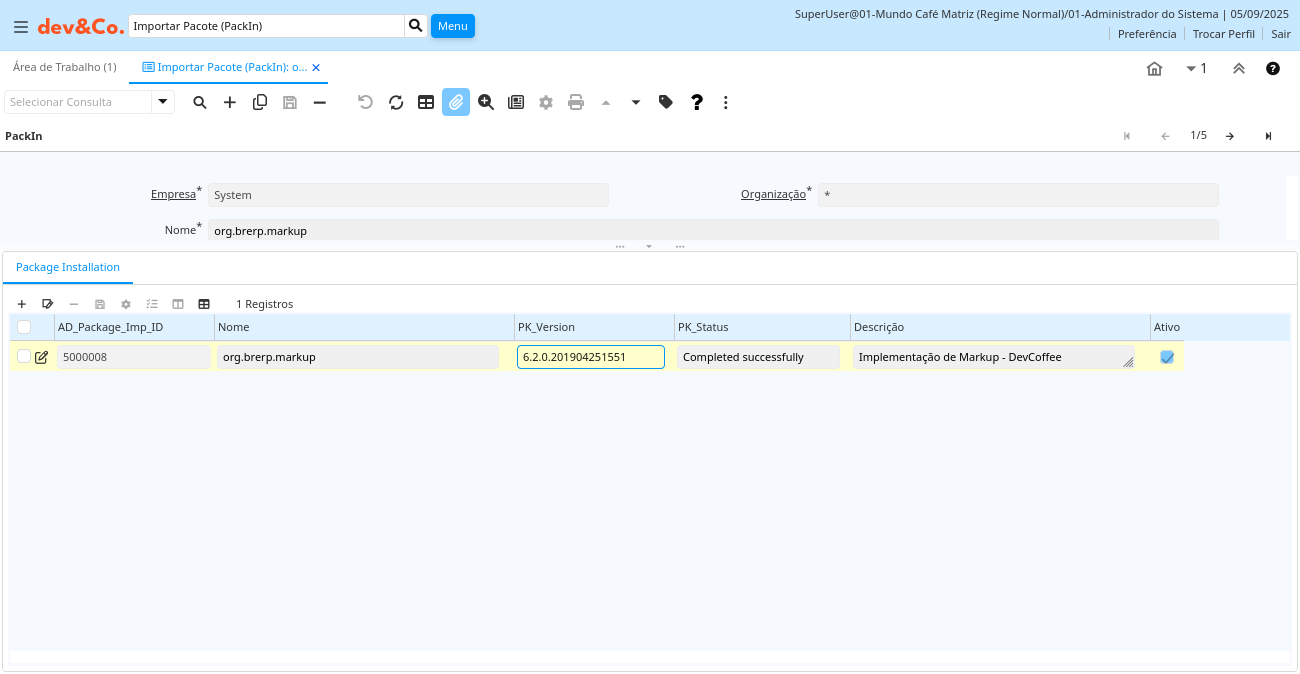Screen dimensions: 1300x674
Task: Expand the detail record down arrow
Action: pos(636,102)
